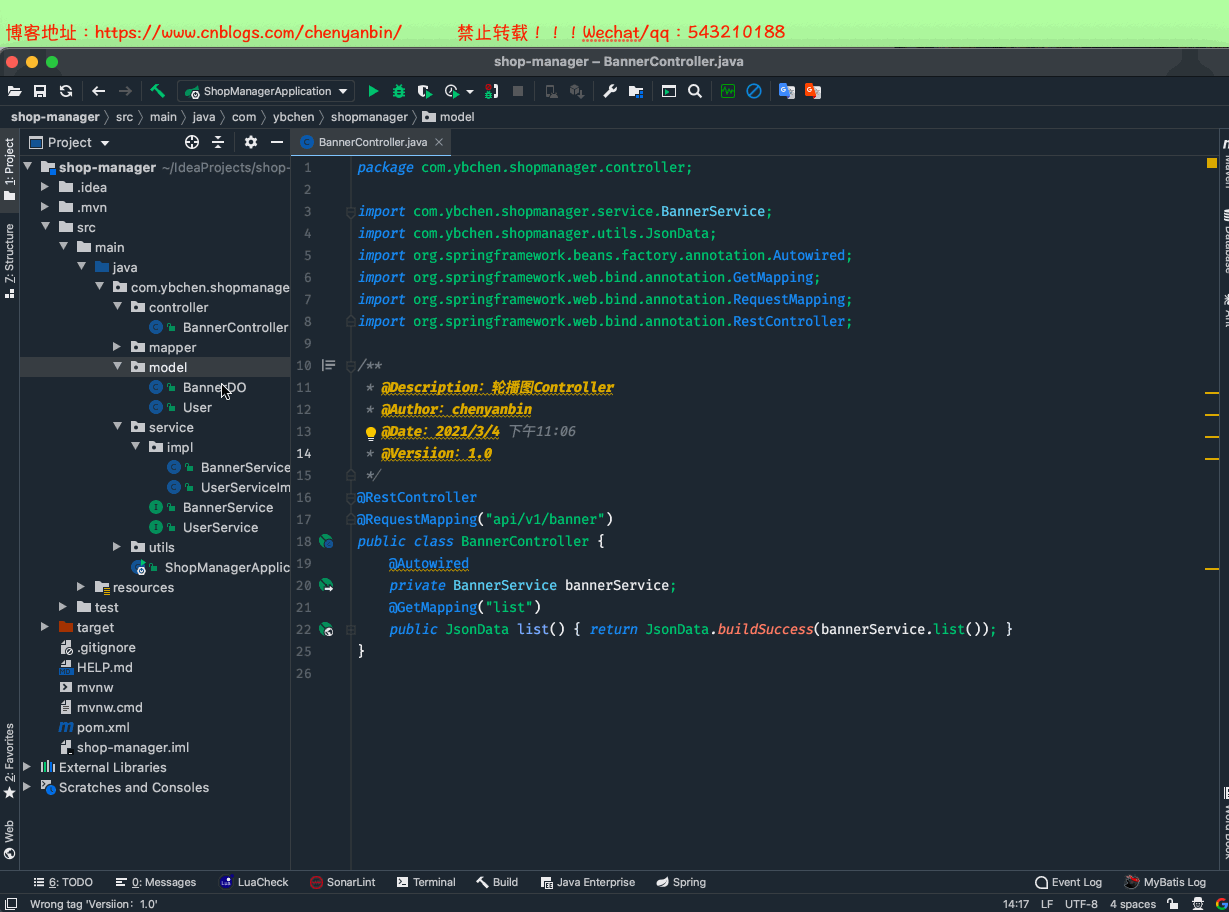Click the Run Anything terminal-window icon

(x=669, y=91)
